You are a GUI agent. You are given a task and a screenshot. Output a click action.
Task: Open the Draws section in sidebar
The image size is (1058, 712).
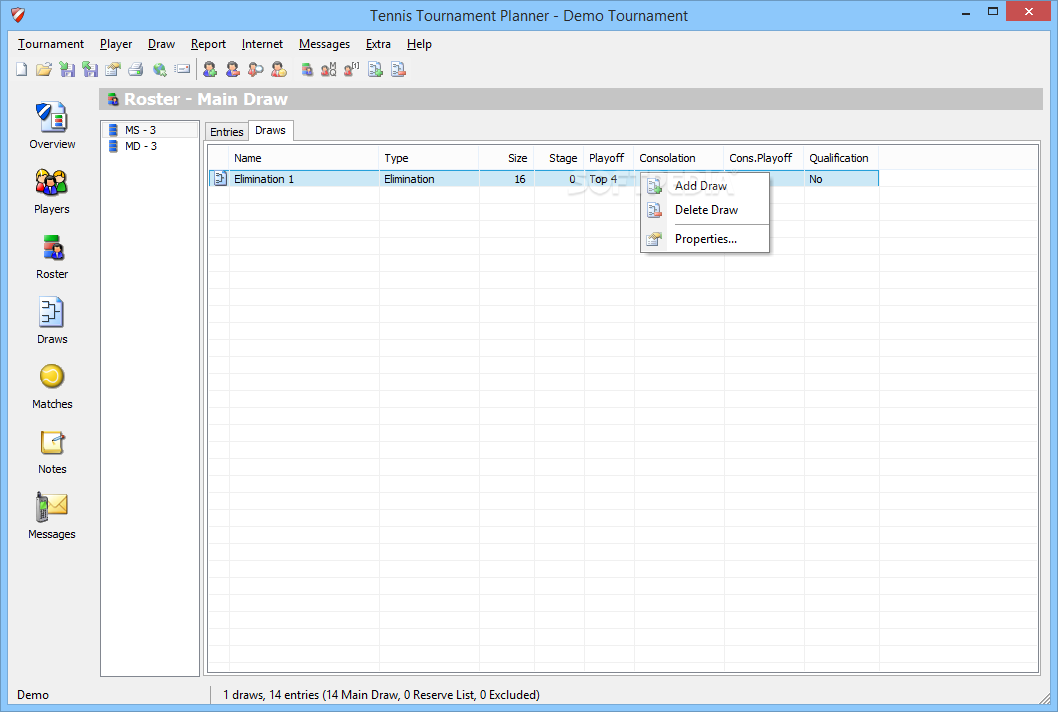pyautogui.click(x=52, y=321)
